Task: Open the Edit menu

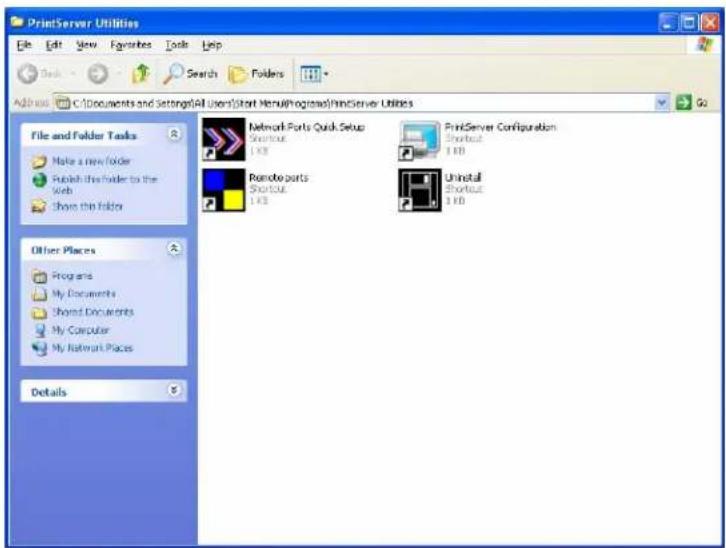Action: point(54,45)
